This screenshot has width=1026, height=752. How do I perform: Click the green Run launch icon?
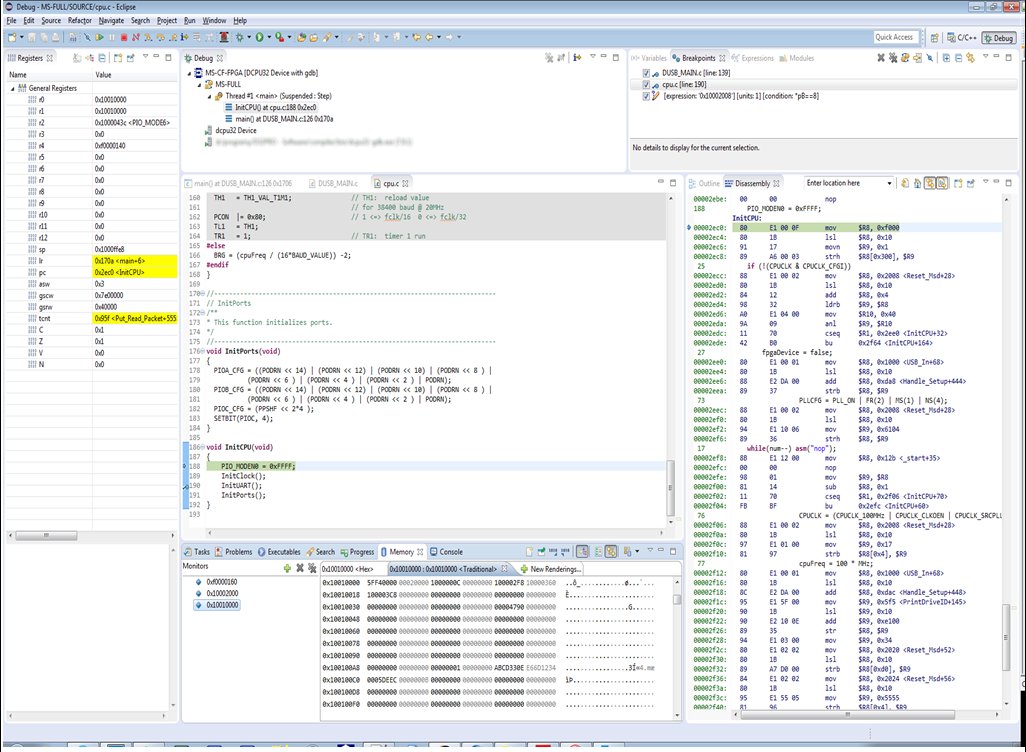(259, 37)
